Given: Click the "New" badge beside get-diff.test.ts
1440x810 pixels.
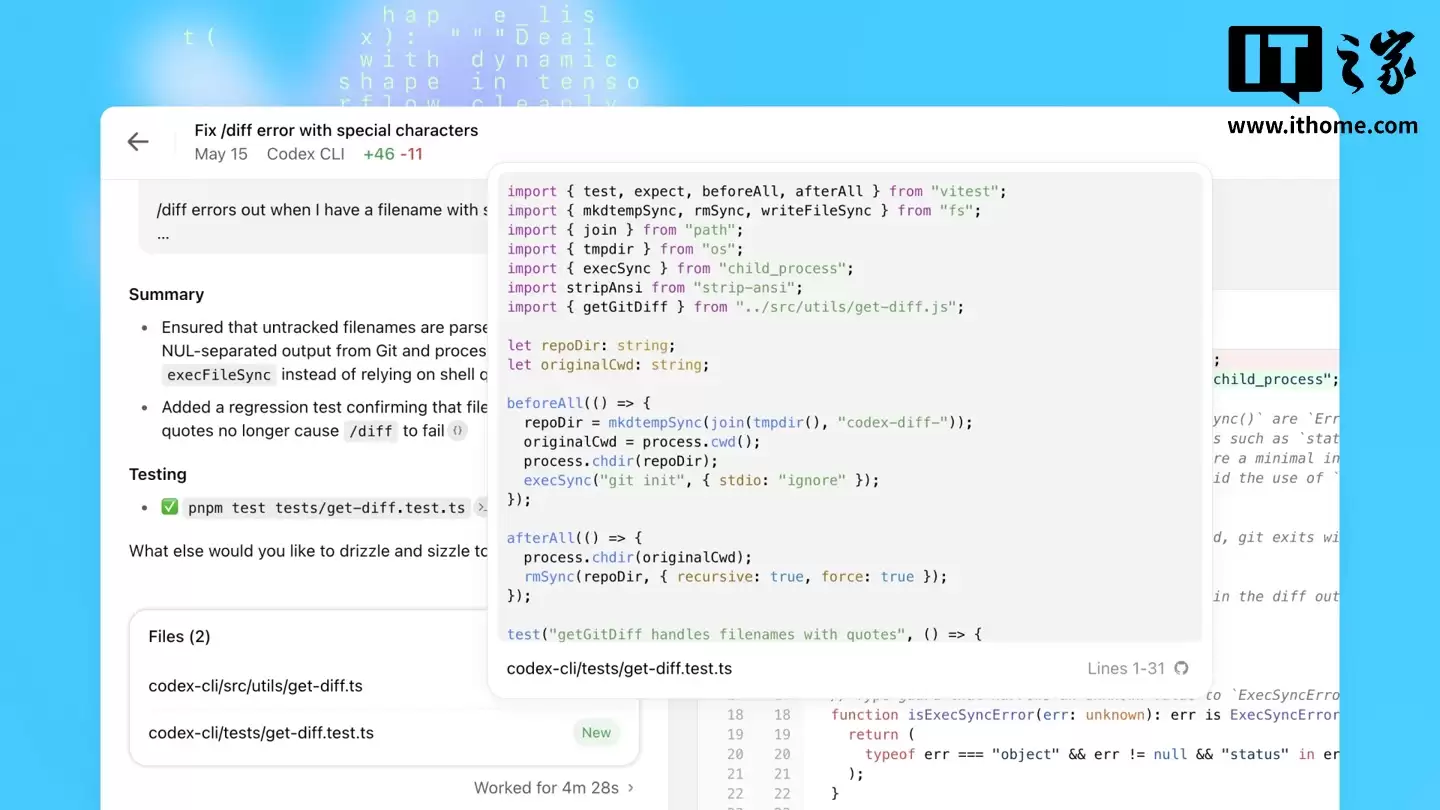Looking at the screenshot, I should (x=596, y=732).
